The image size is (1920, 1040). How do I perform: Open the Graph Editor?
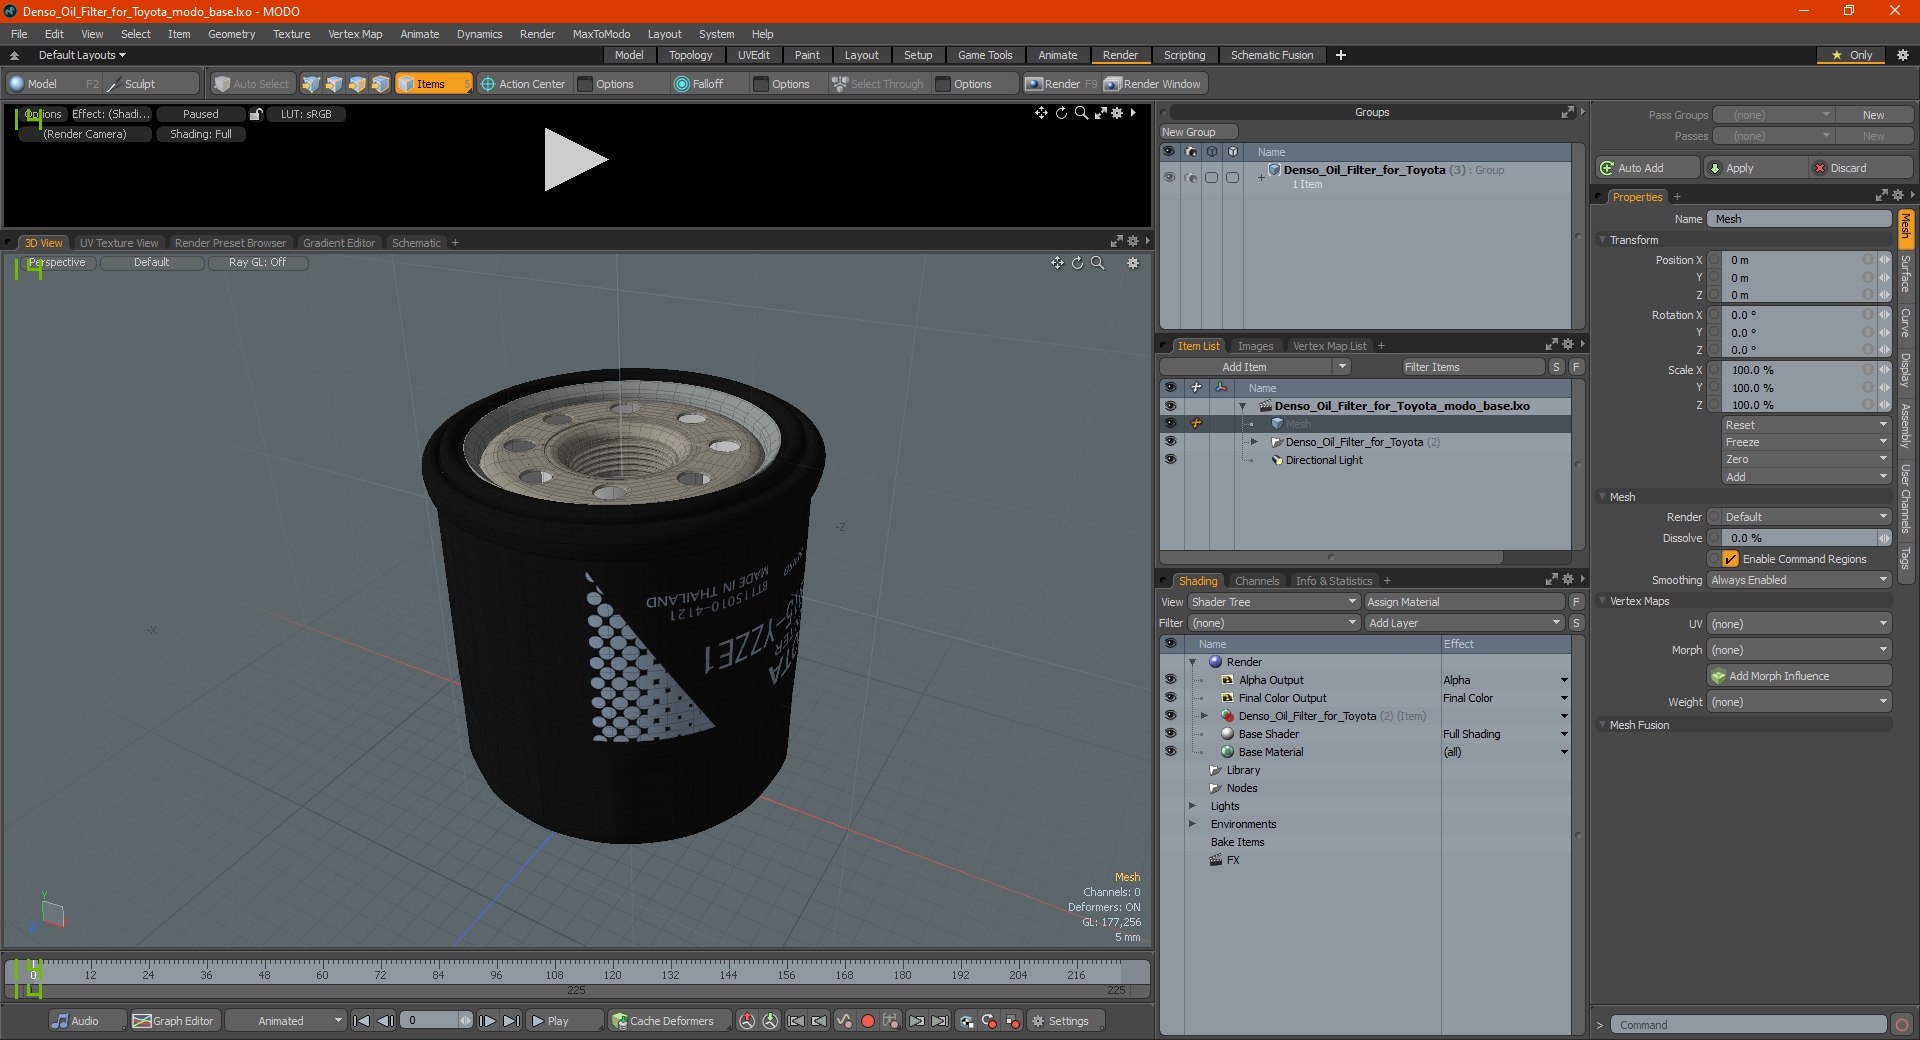[173, 1021]
